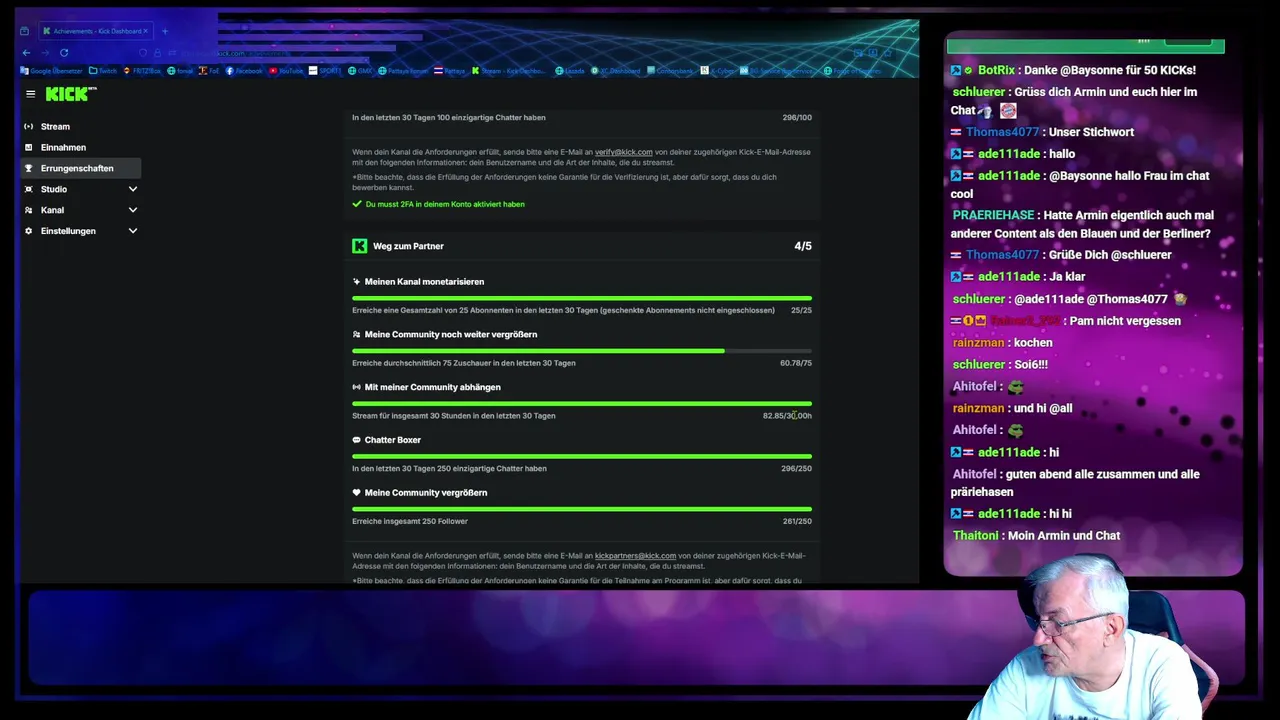Click the Kanal icon in the sidebar
The width and height of the screenshot is (1280, 720).
29,211
